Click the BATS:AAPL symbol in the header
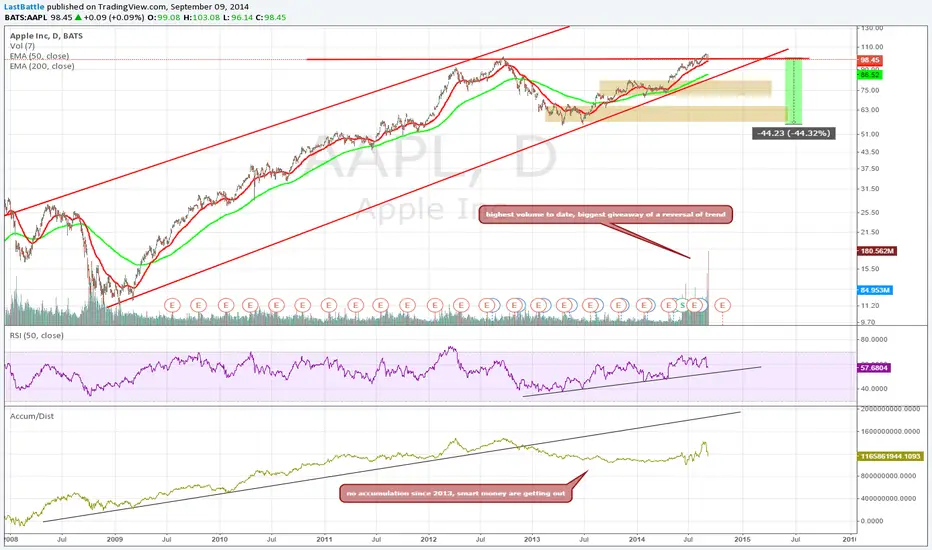Screen dimensions: 932x550 click(x=26, y=17)
